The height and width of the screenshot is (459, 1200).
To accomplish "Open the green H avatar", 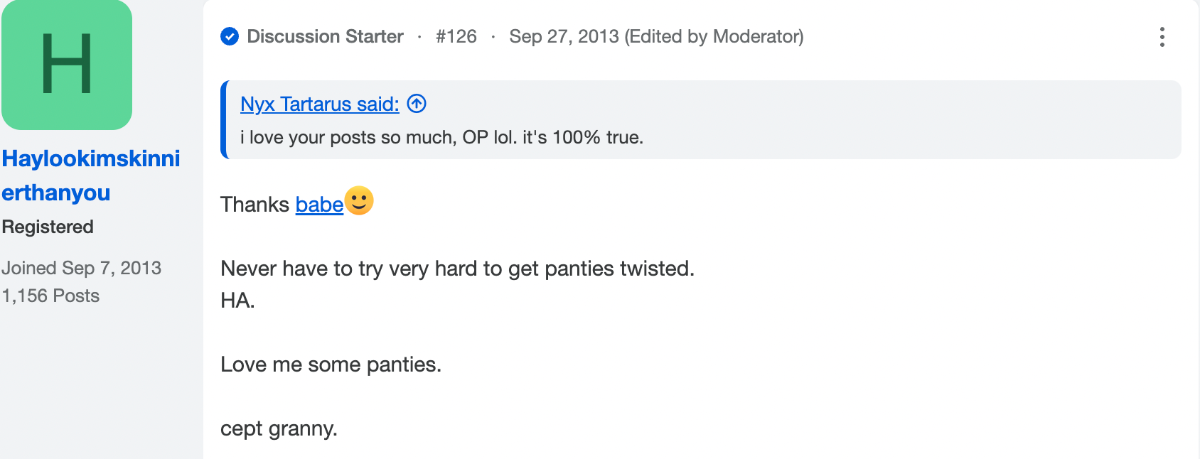I will point(66,64).
